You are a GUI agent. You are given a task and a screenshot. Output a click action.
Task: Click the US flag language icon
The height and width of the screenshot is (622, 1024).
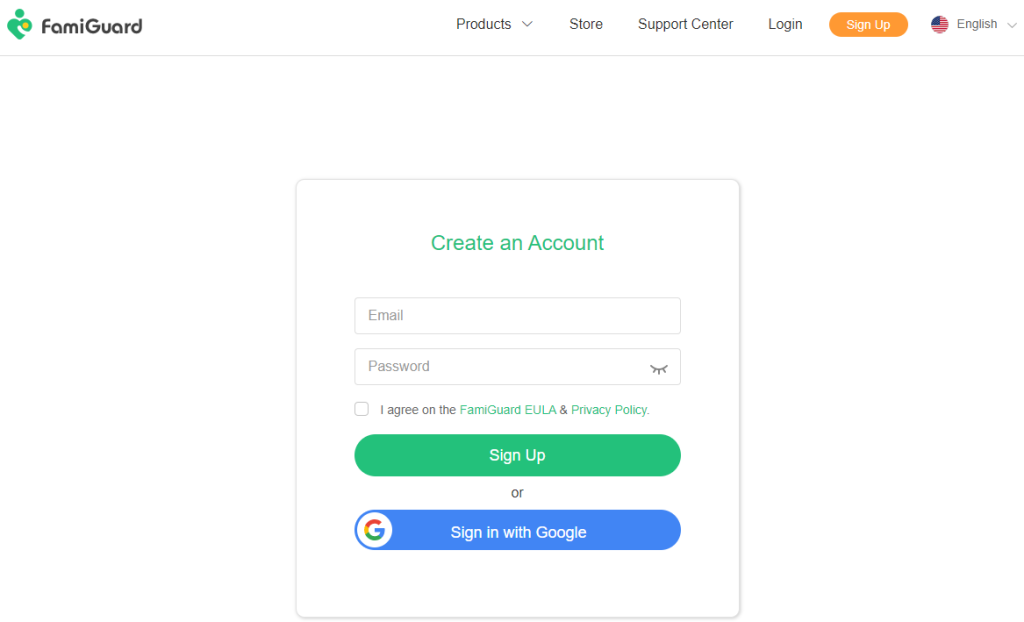(x=939, y=25)
